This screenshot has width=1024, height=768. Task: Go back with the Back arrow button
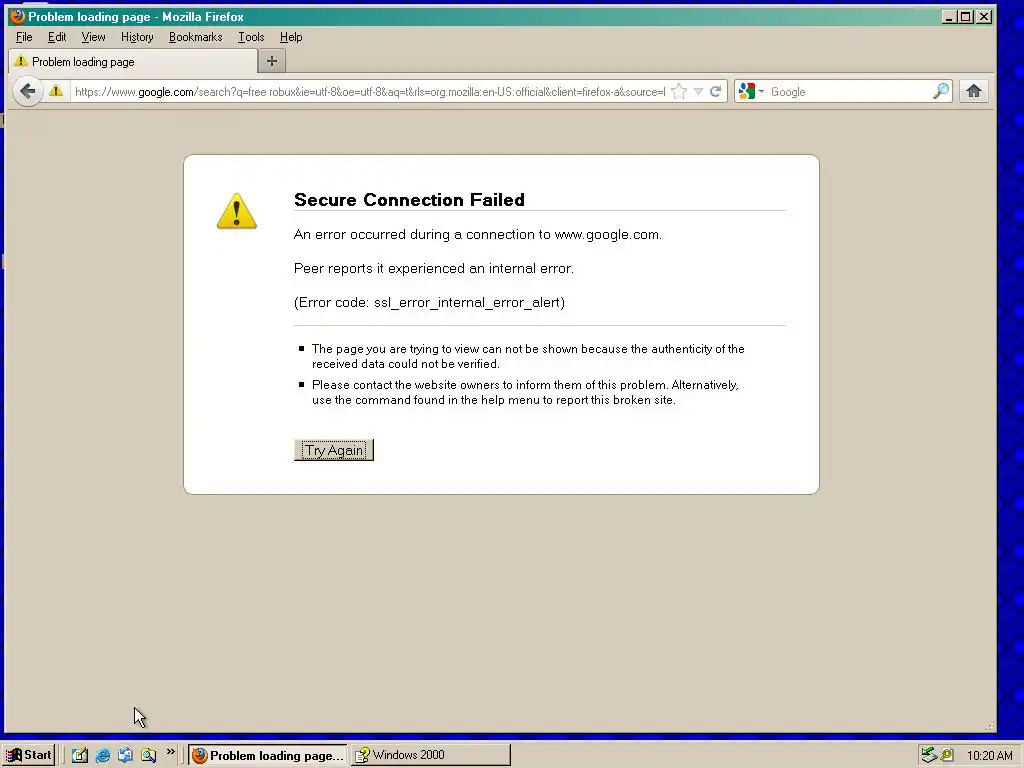27,91
